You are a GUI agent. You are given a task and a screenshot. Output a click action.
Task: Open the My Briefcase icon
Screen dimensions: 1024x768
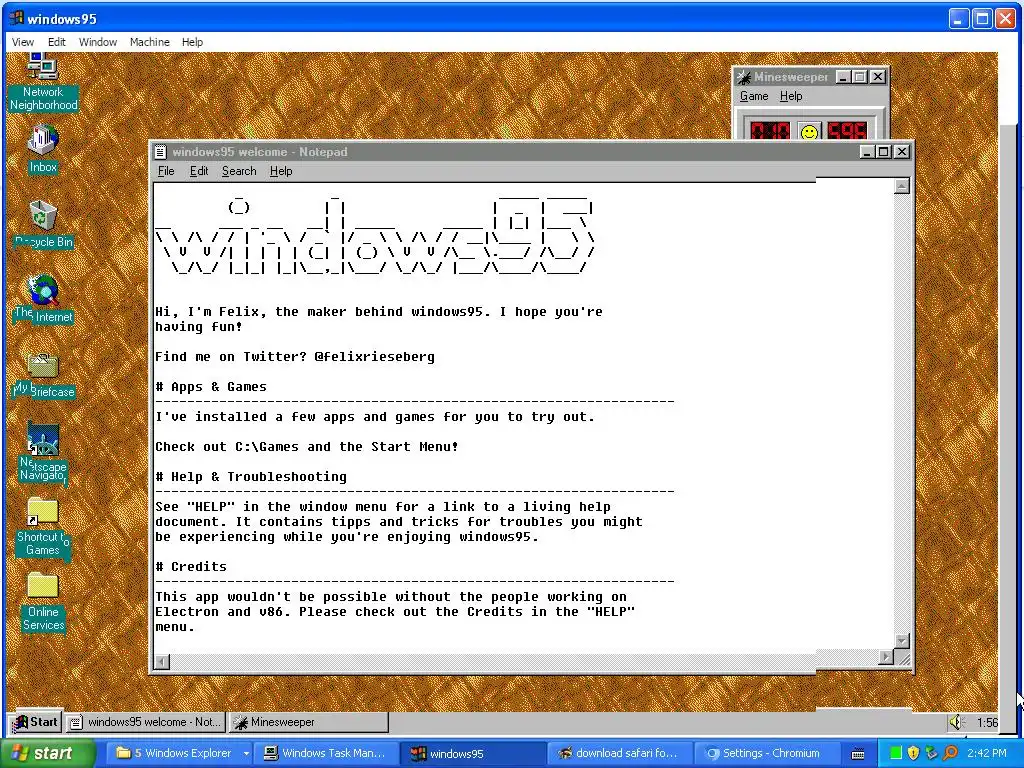(43, 375)
